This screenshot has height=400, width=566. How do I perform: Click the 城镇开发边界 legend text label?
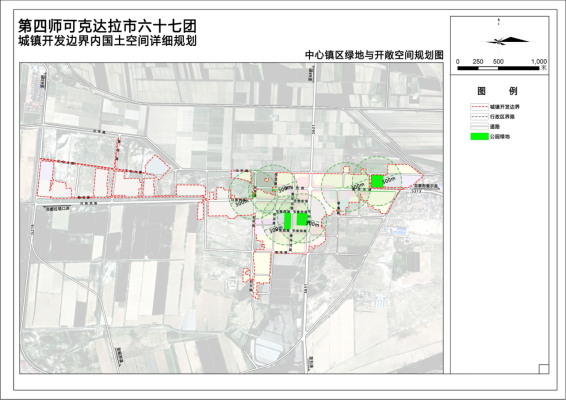click(x=505, y=107)
